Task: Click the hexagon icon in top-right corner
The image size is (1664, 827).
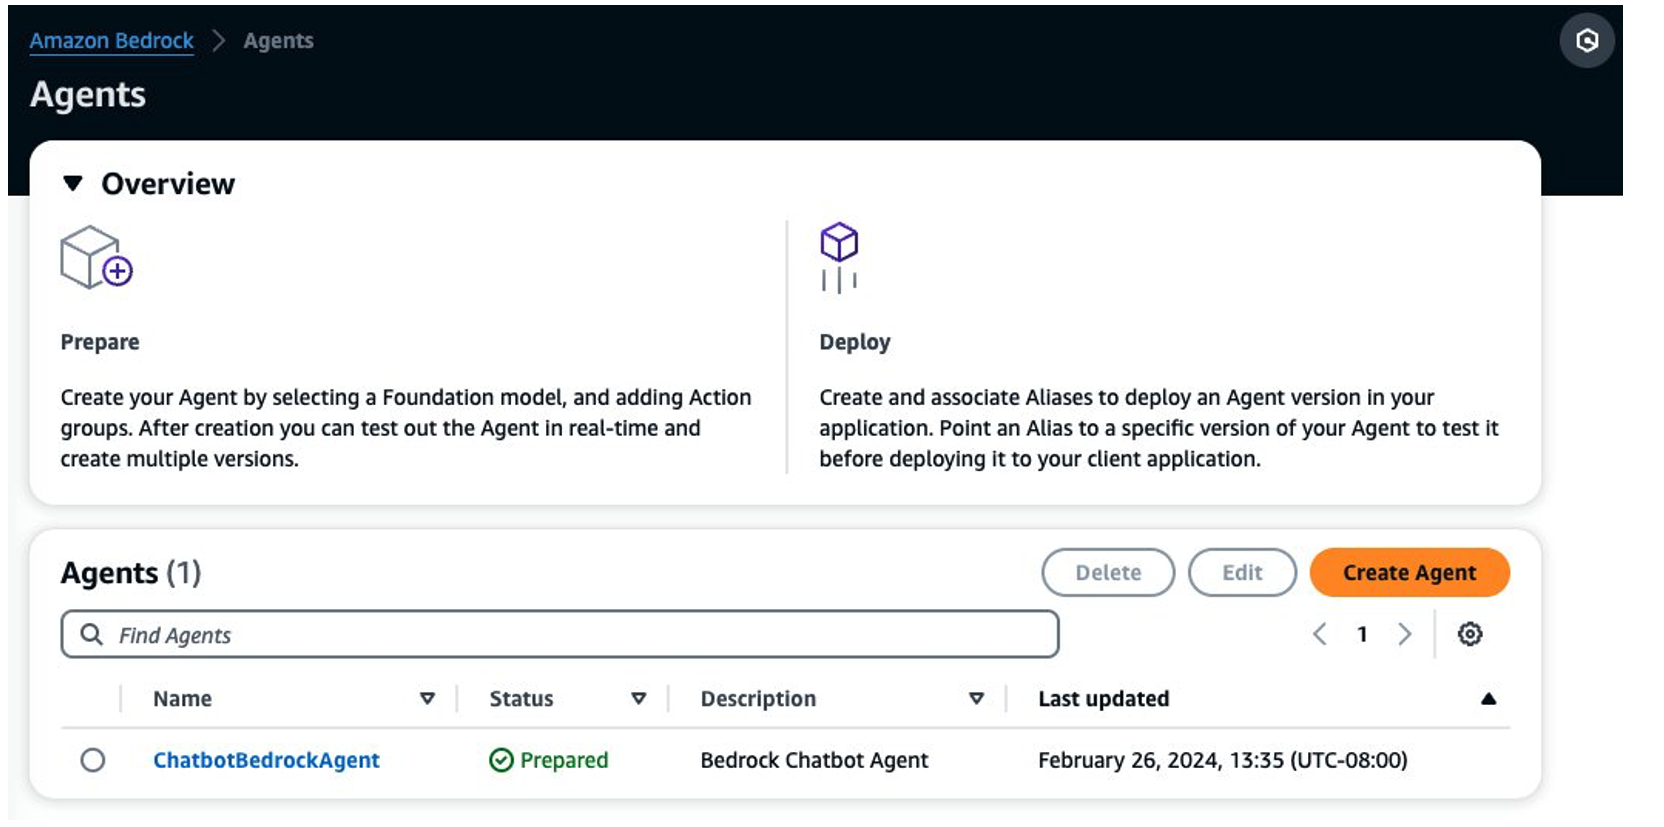Action: pyautogui.click(x=1586, y=41)
